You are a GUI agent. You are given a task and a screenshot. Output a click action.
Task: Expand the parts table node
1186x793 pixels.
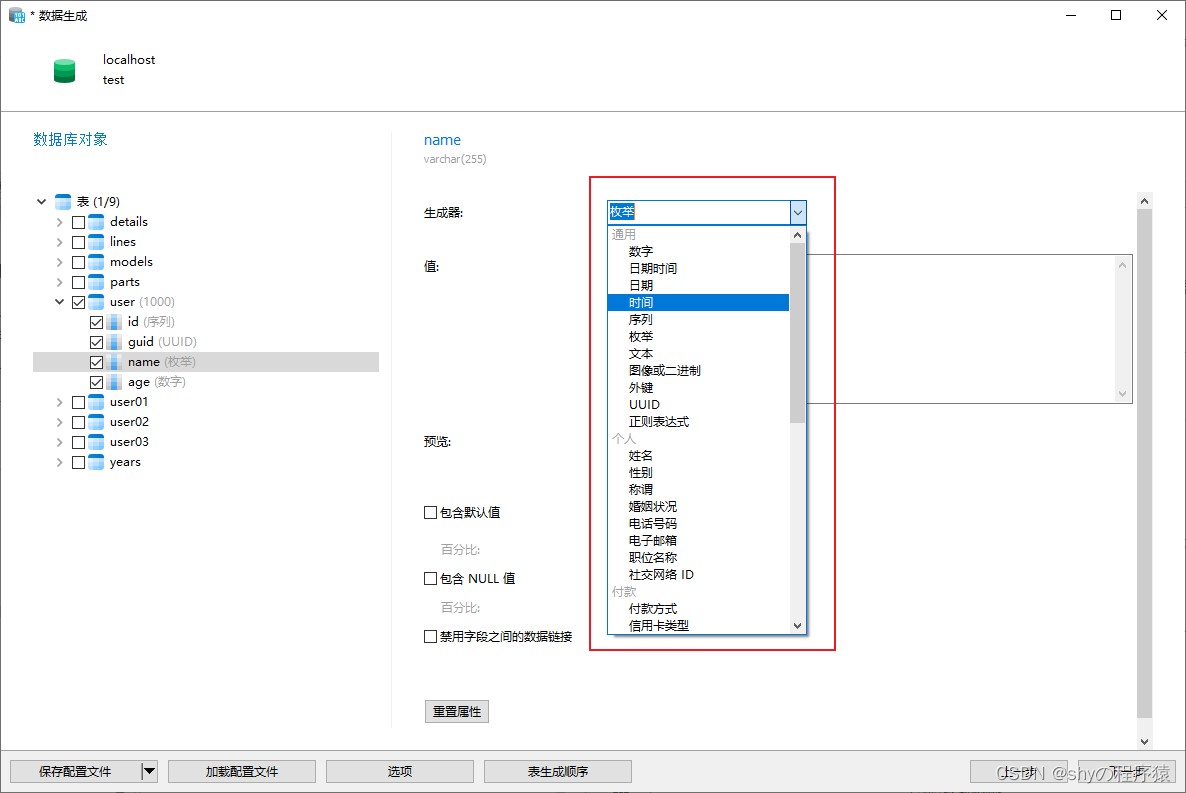pyautogui.click(x=60, y=282)
